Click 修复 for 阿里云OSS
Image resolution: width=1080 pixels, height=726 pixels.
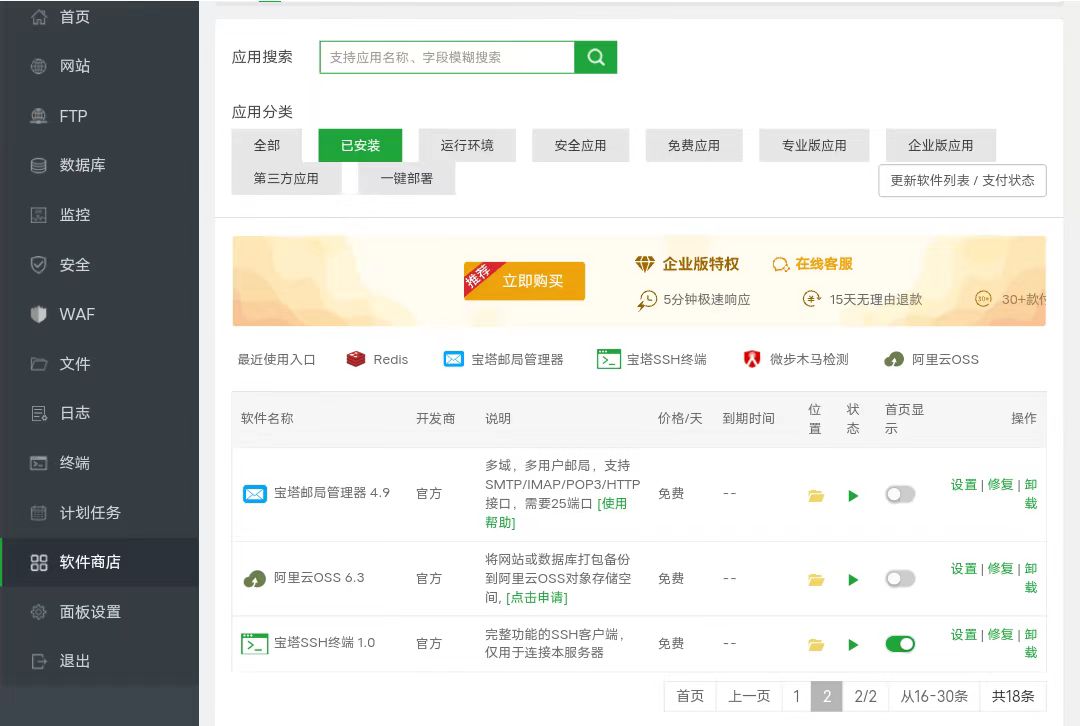(x=1000, y=569)
